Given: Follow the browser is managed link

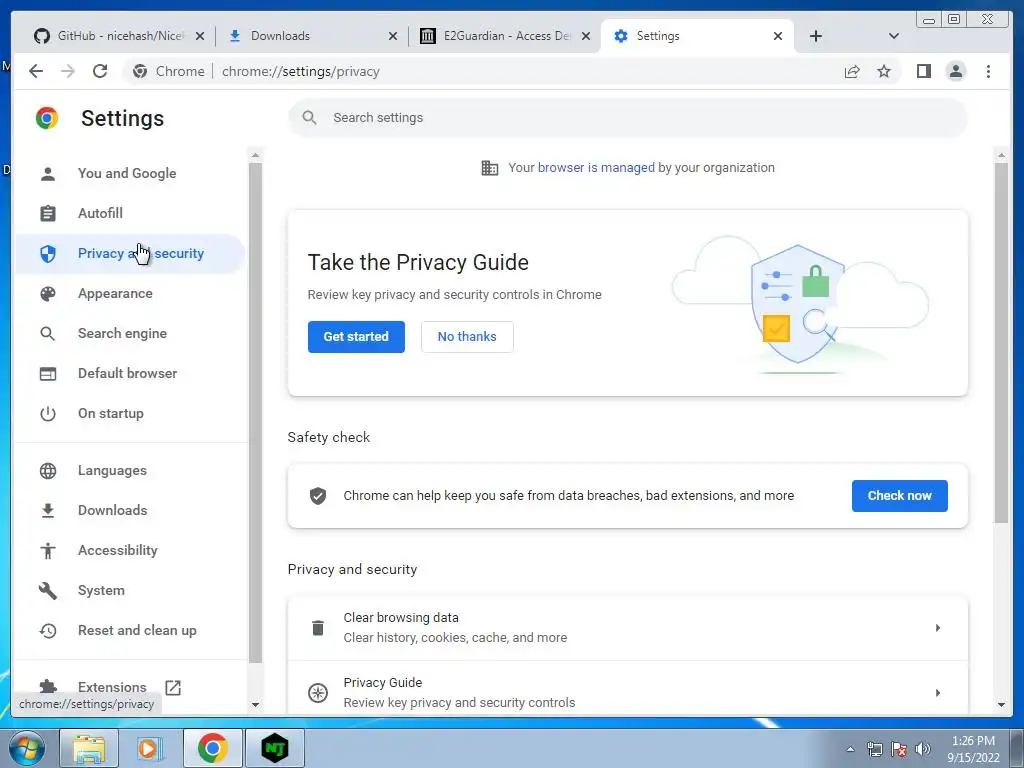Looking at the screenshot, I should pyautogui.click(x=596, y=168).
